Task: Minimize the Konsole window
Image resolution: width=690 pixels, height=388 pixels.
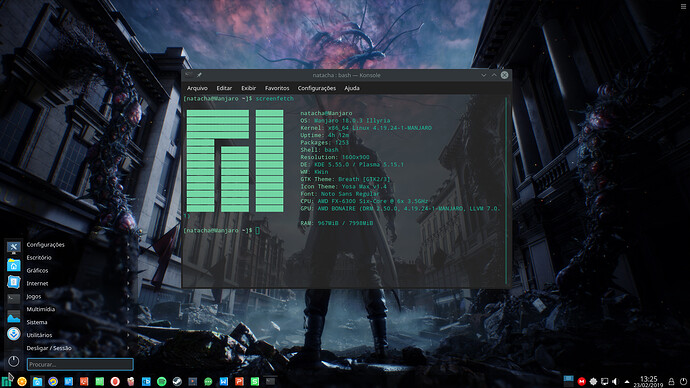Action: [484, 75]
